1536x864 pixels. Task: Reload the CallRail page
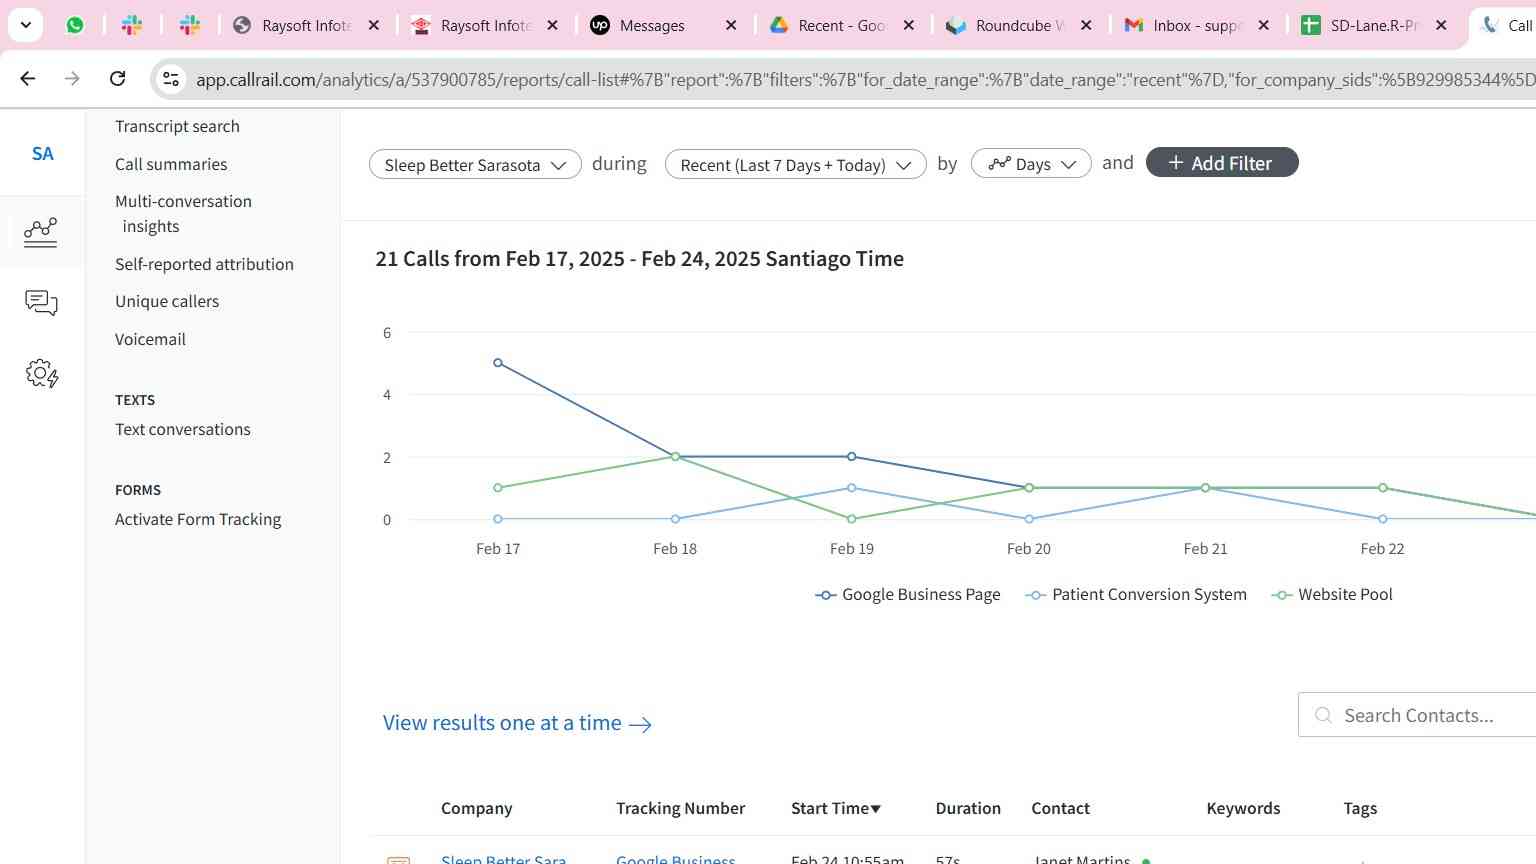[118, 78]
